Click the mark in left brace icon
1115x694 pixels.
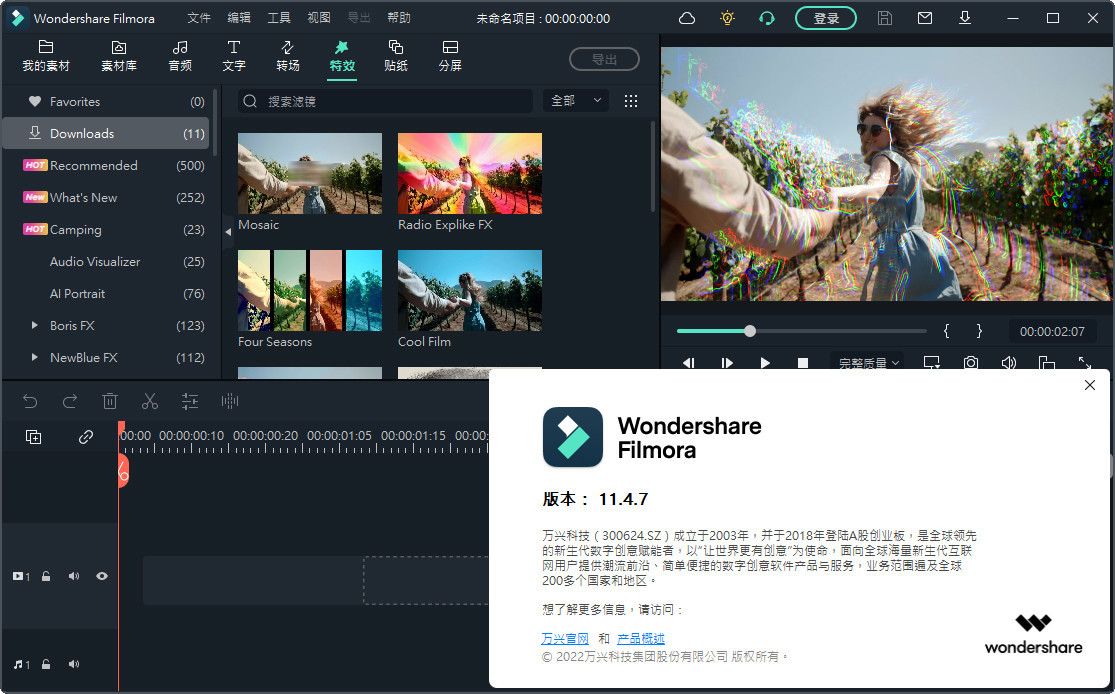(946, 331)
